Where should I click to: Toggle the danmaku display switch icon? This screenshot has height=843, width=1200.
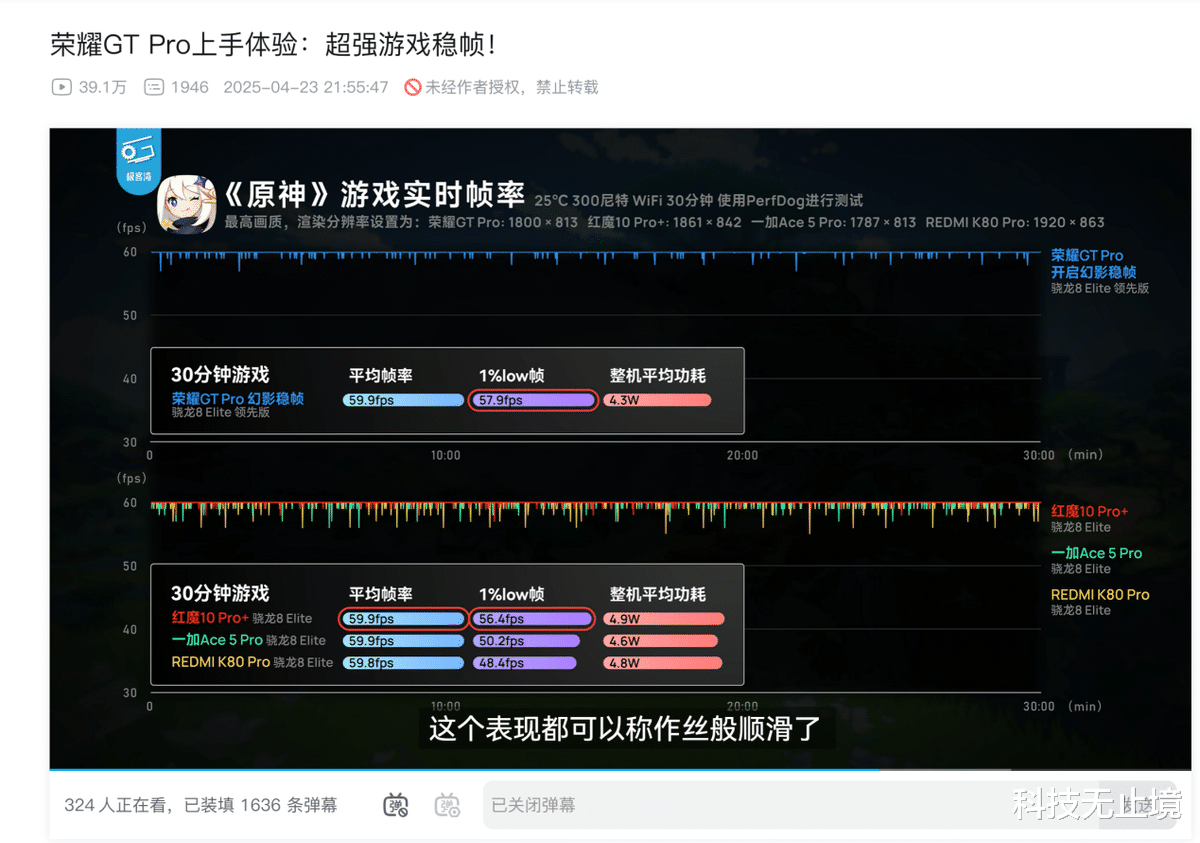pyautogui.click(x=397, y=805)
